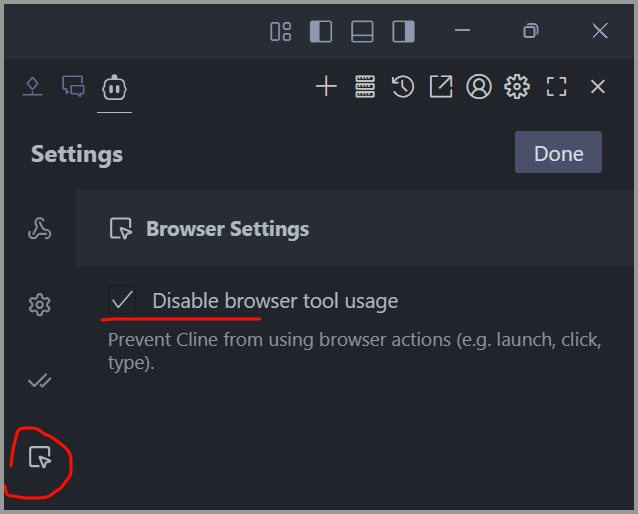638x514 pixels.
Task: Open the chat bubbles panel icon
Action: (x=73, y=87)
